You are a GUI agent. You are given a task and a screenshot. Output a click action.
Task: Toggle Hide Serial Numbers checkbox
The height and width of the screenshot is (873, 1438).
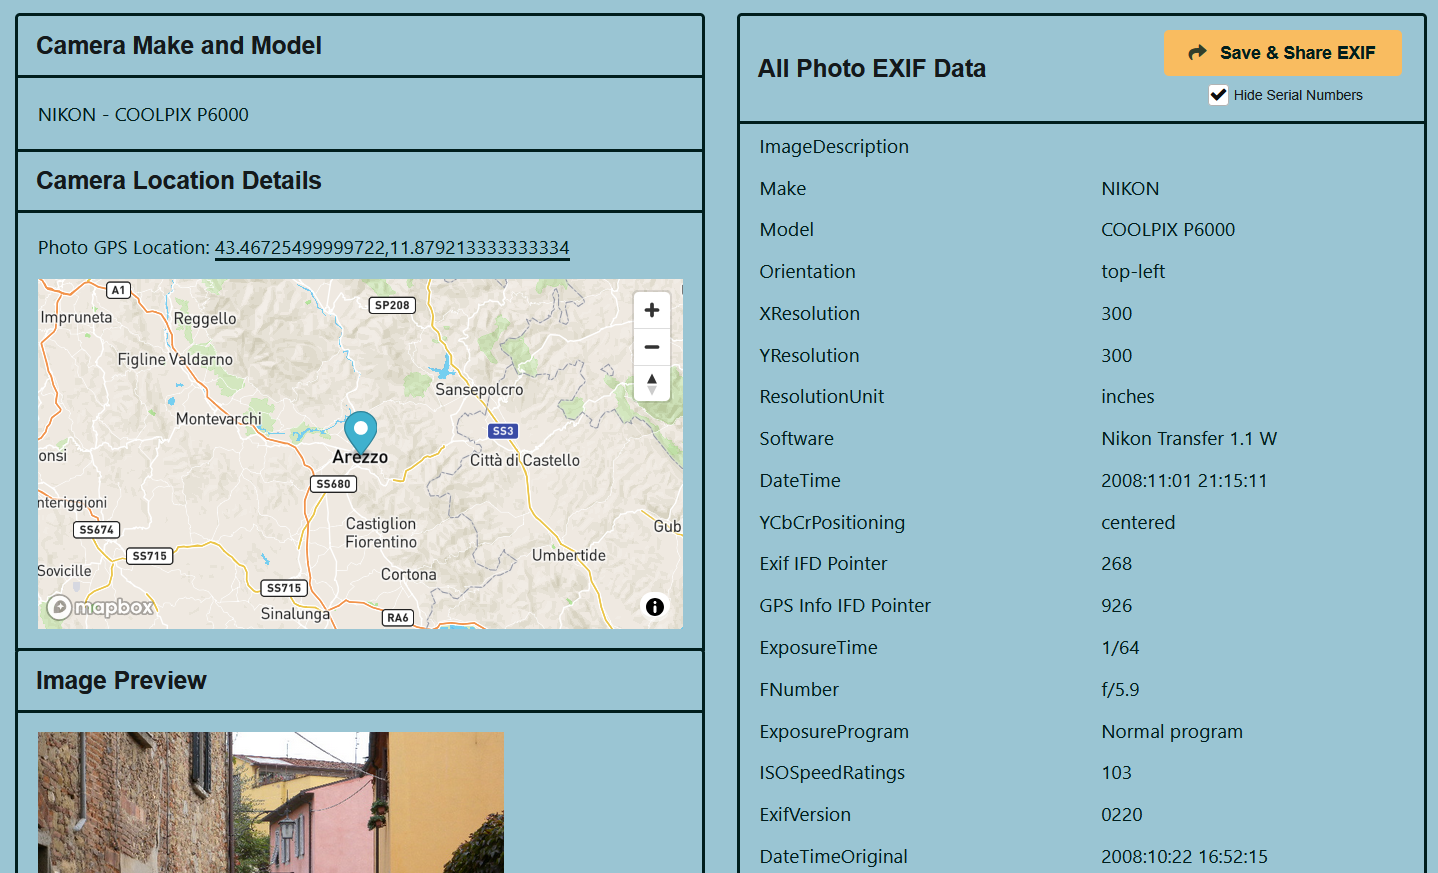coord(1218,95)
